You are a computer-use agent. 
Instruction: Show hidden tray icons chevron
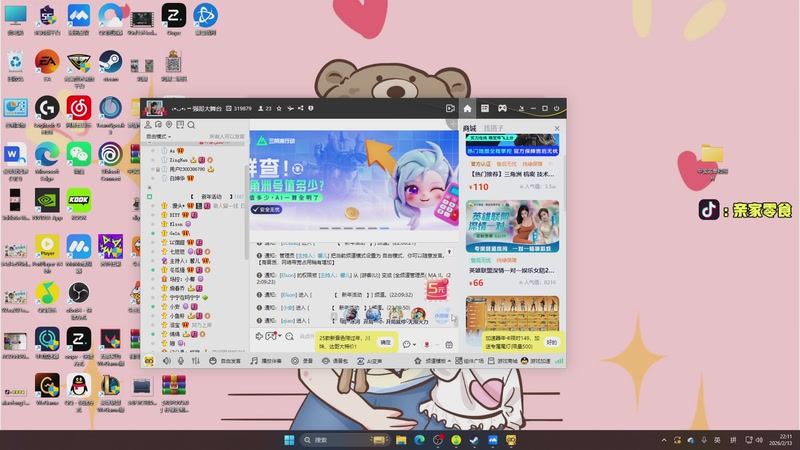tap(664, 440)
